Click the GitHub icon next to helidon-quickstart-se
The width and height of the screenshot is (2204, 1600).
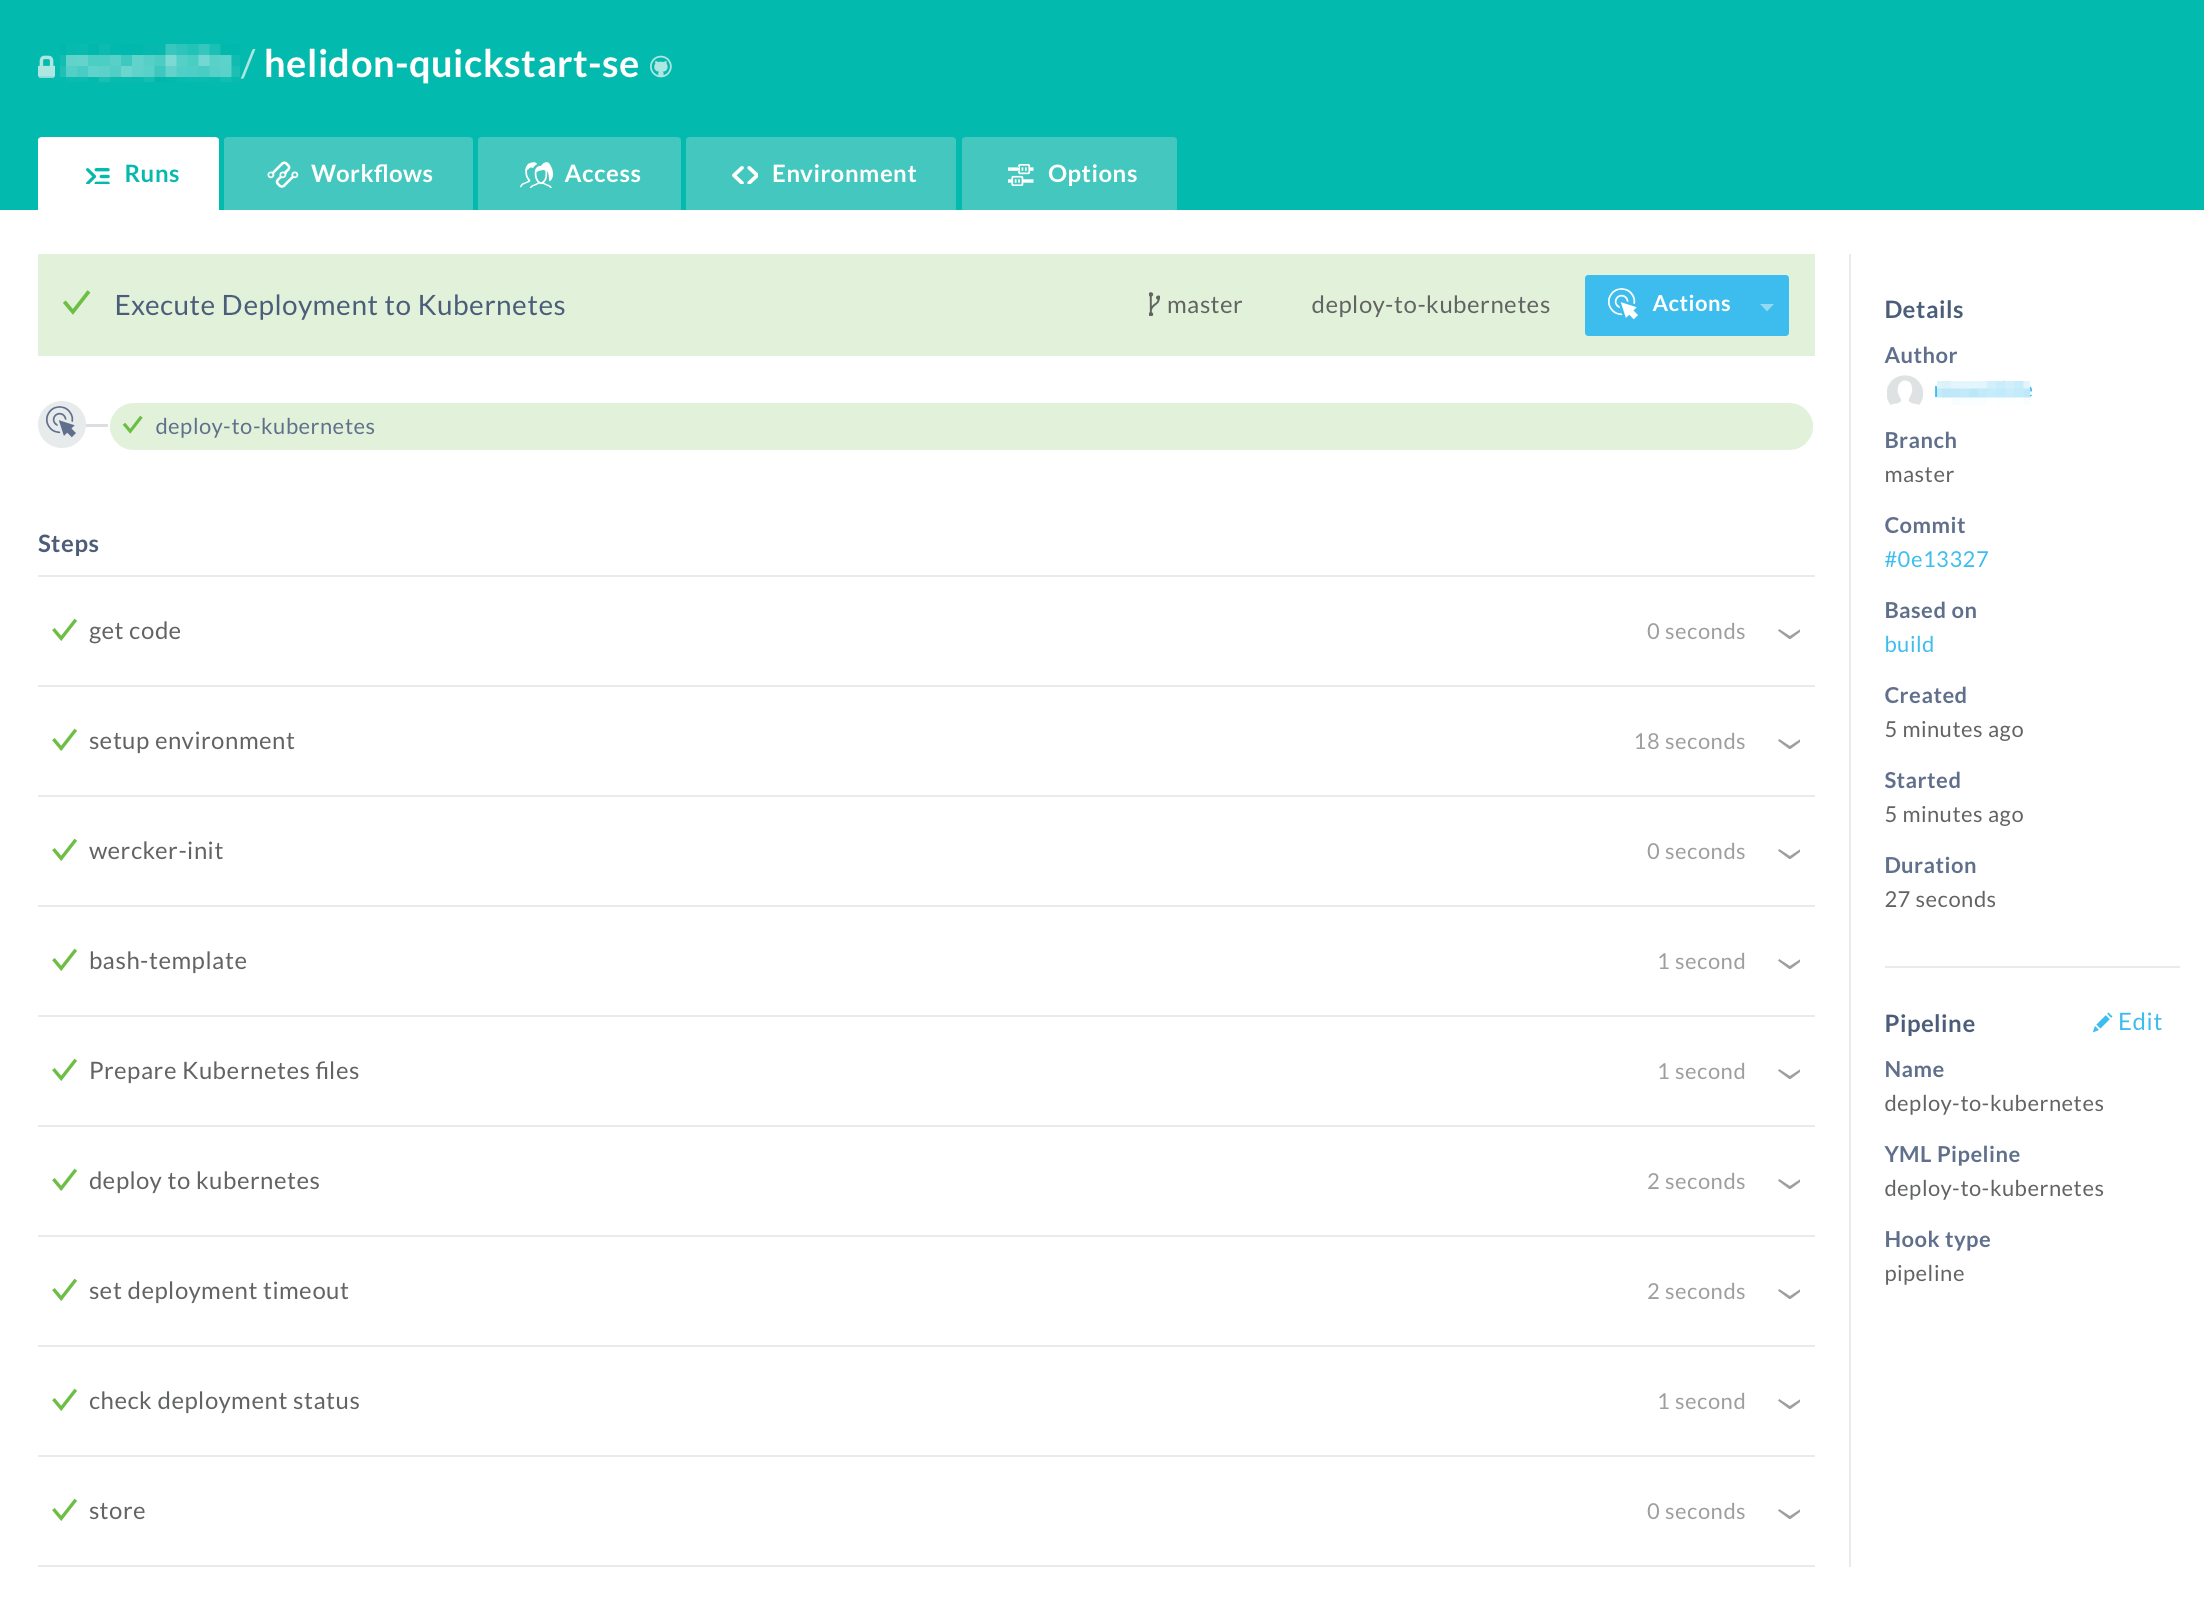[661, 67]
